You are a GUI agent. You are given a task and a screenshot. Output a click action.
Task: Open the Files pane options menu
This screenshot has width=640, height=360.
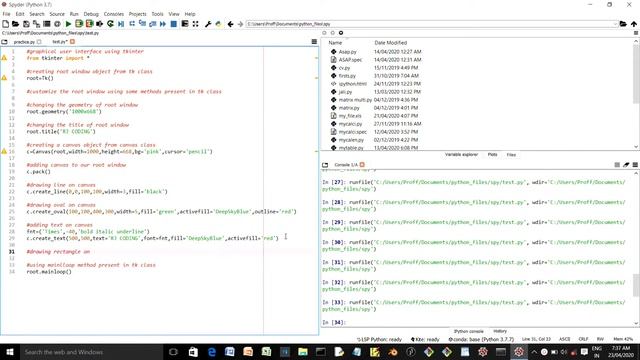(x=636, y=33)
